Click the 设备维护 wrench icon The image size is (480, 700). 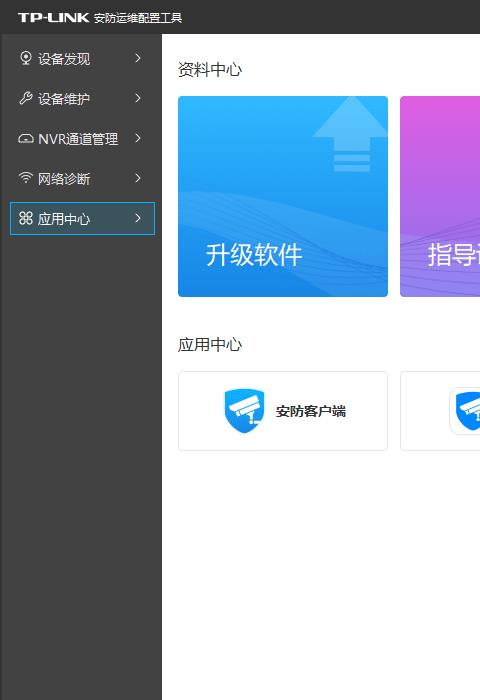tap(26, 98)
